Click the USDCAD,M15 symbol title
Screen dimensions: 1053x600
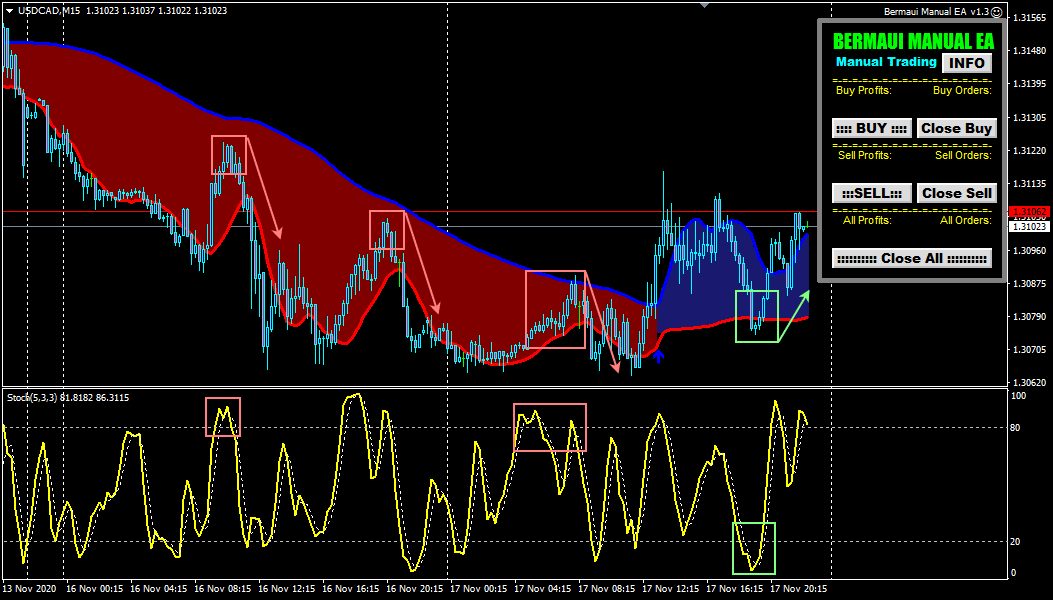tap(49, 11)
